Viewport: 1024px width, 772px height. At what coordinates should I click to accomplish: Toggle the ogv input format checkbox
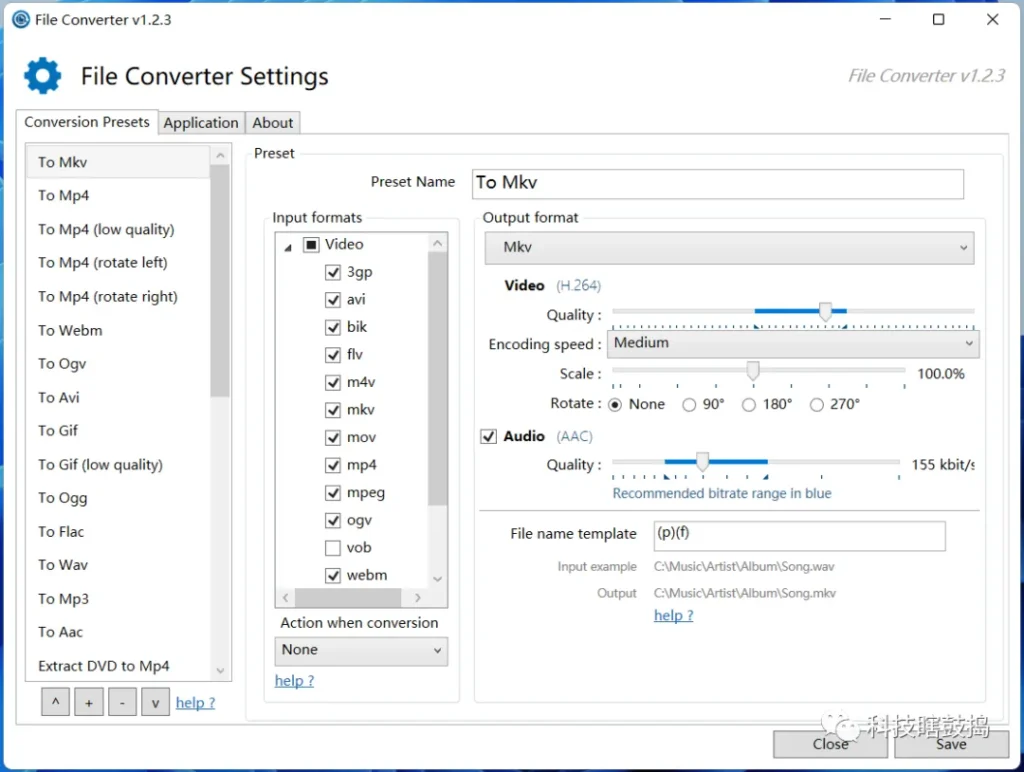333,521
